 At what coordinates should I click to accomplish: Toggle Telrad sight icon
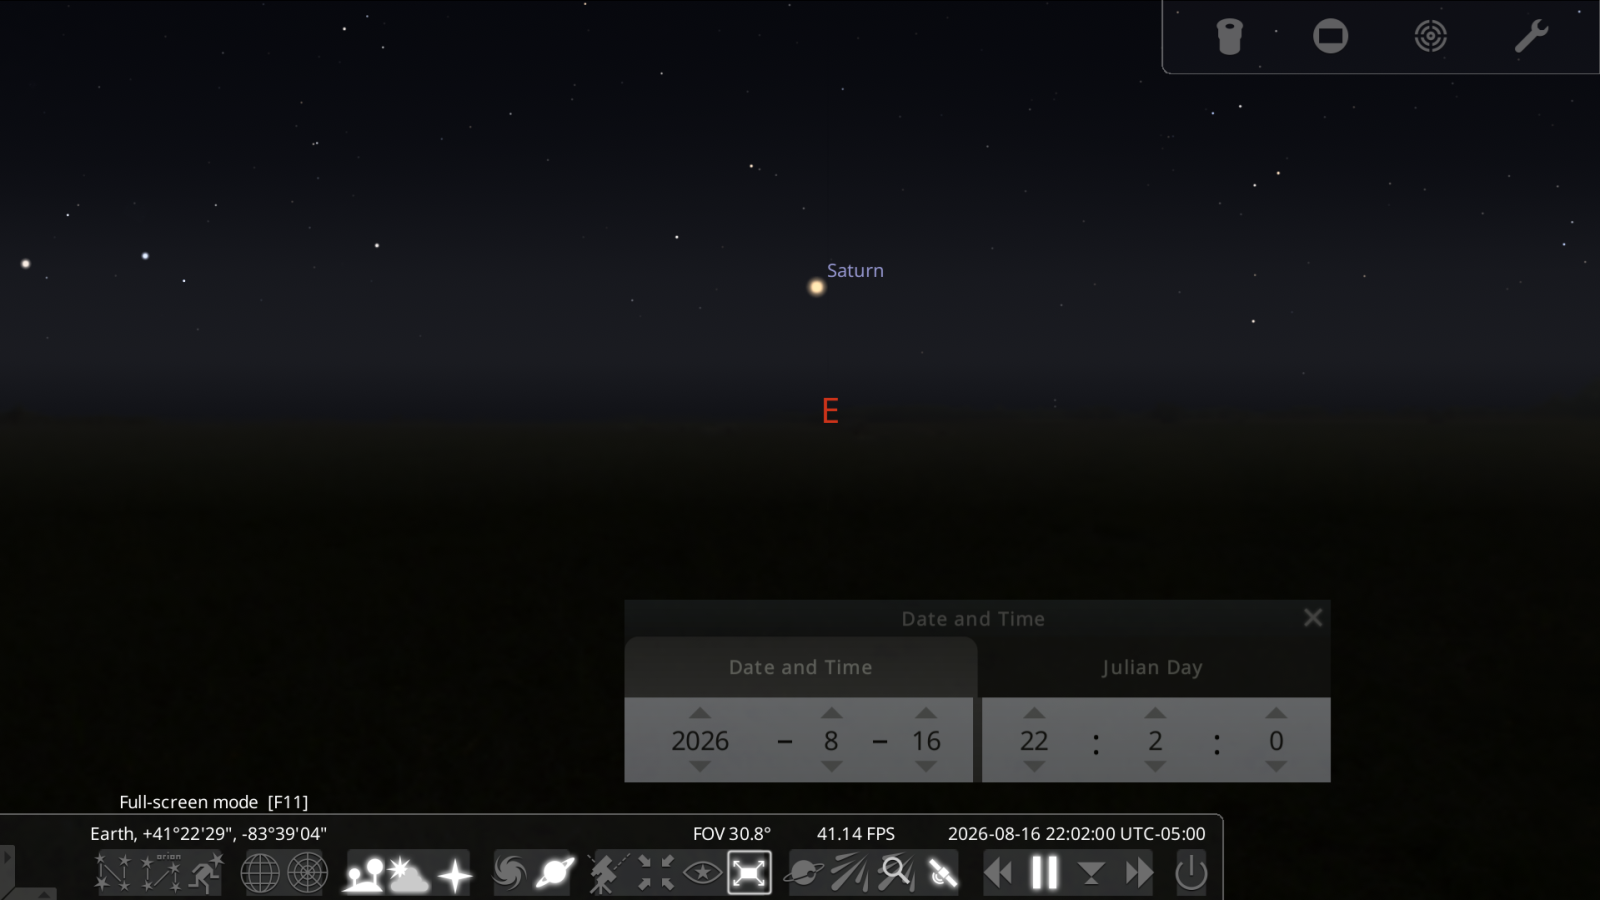(x=1431, y=37)
